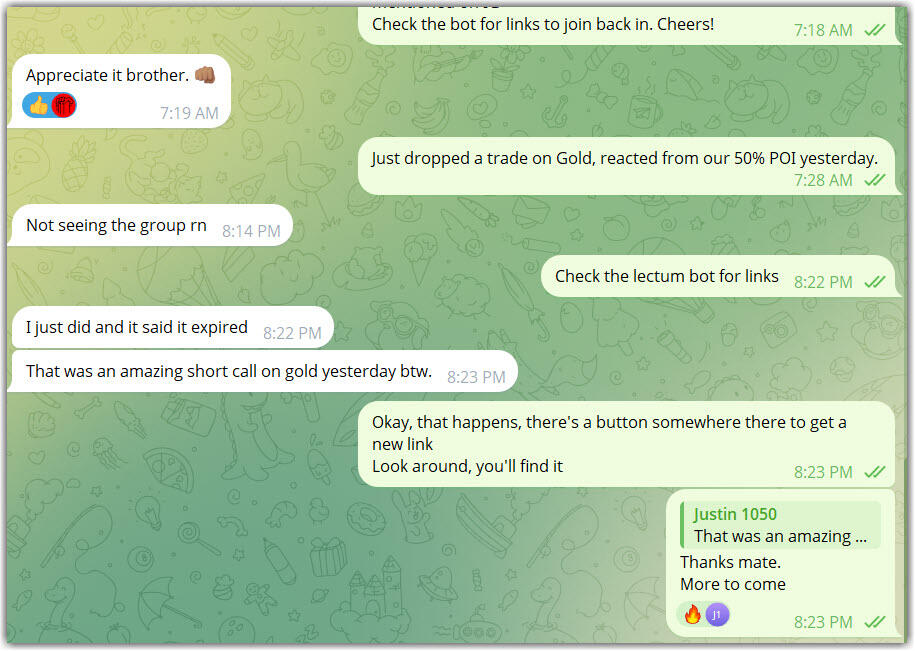Click read checkmarks on Gold trade message
Viewport: 915px width, 651px height.
pos(875,180)
